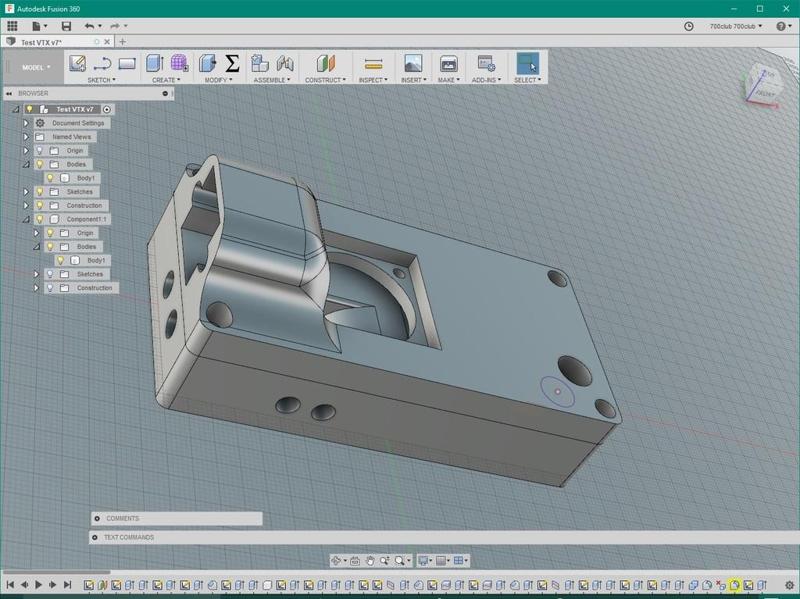Expand the Document Settings node

tap(26, 123)
